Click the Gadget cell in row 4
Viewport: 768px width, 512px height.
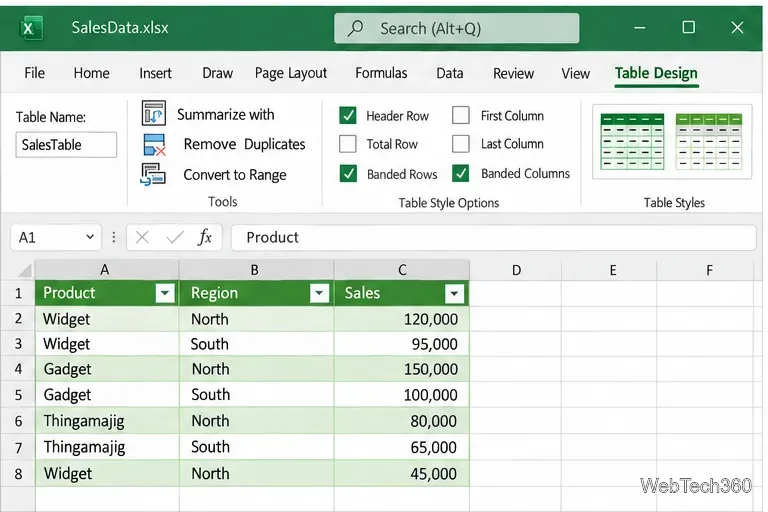(x=107, y=369)
